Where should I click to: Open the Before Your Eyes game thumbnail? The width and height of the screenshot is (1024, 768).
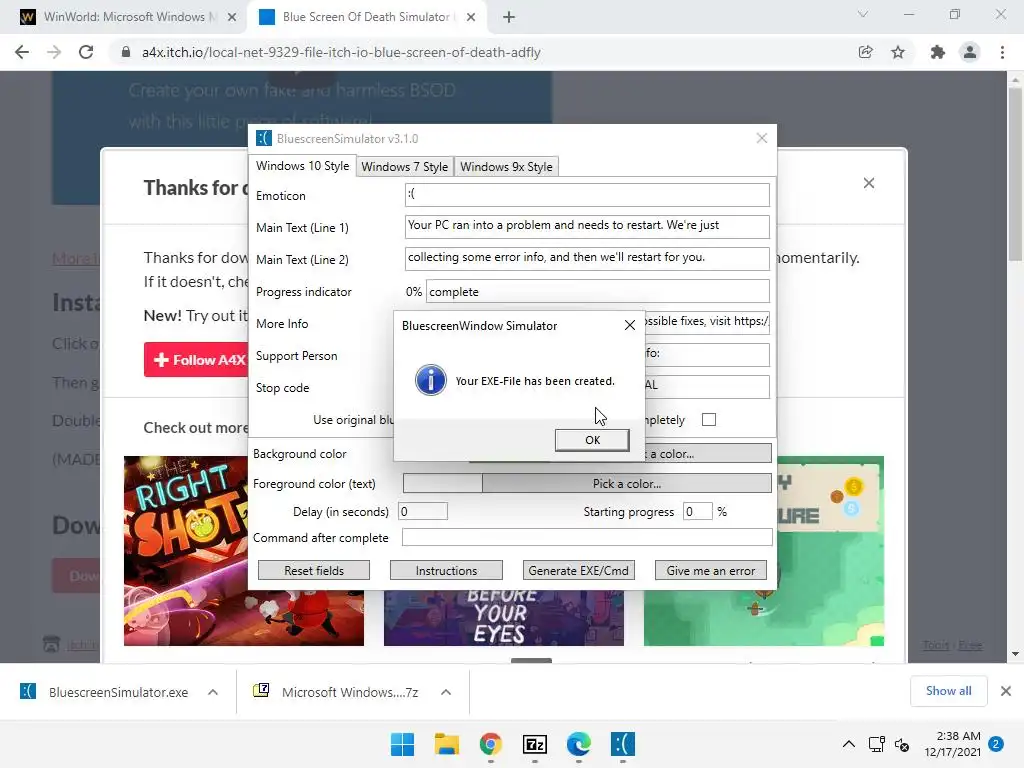click(504, 618)
